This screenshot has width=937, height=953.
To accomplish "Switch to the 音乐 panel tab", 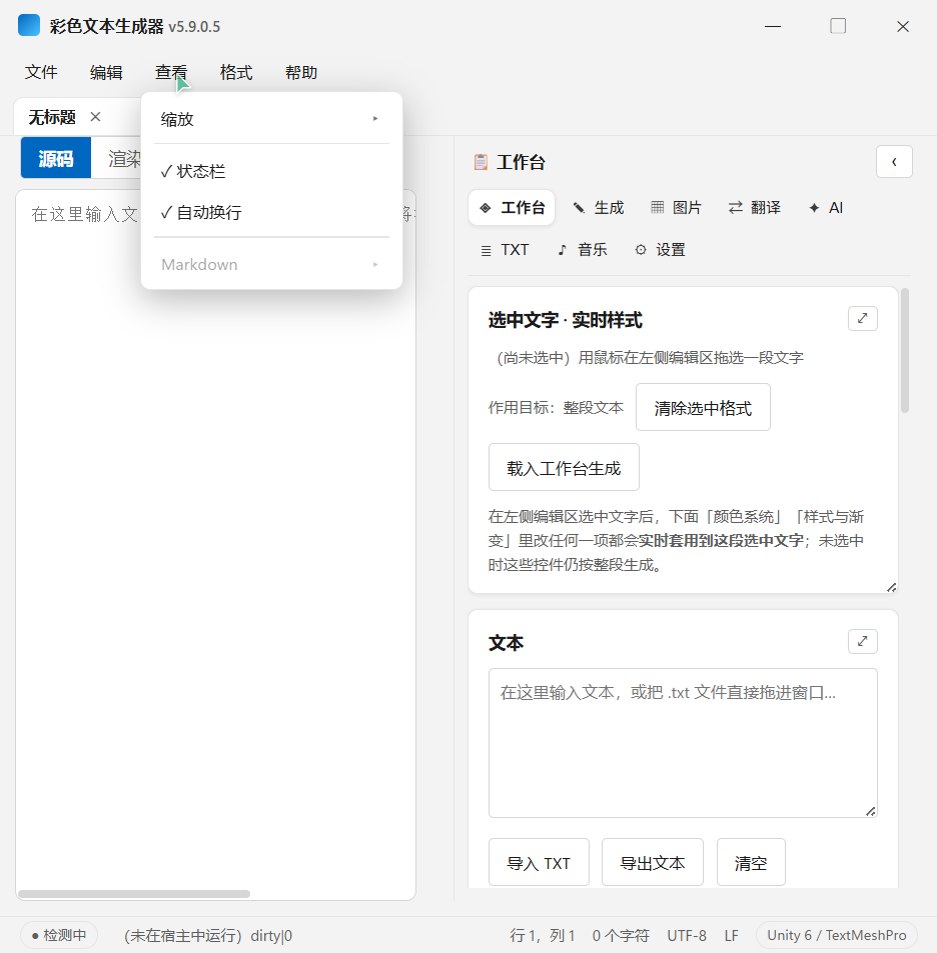I will coord(583,250).
